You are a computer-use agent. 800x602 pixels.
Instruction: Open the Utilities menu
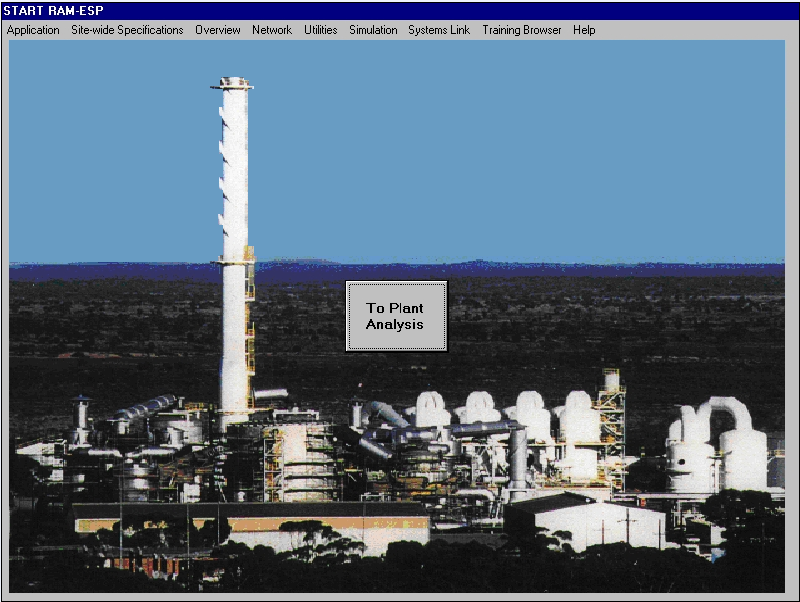[320, 30]
